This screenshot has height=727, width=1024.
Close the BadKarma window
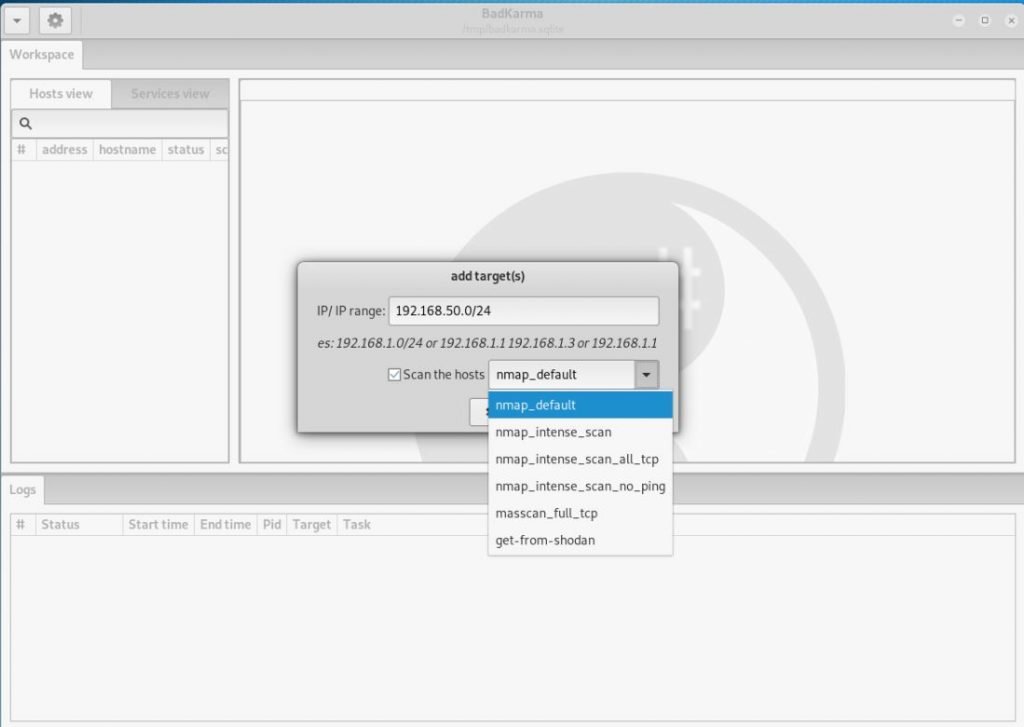click(1011, 20)
